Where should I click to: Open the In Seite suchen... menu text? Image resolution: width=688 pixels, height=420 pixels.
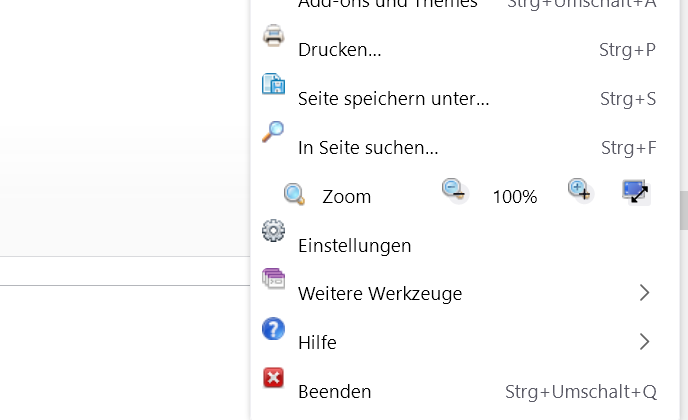(368, 148)
